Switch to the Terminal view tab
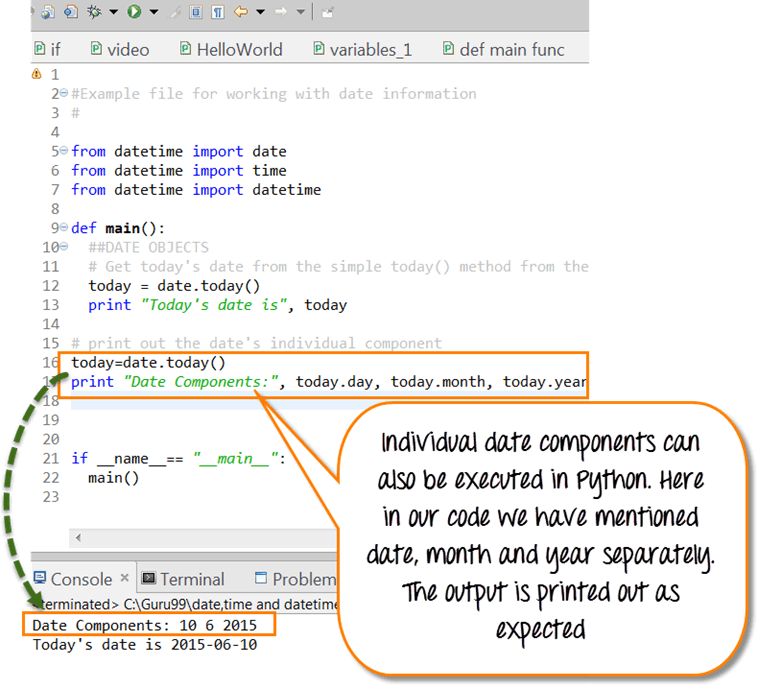 pos(183,579)
